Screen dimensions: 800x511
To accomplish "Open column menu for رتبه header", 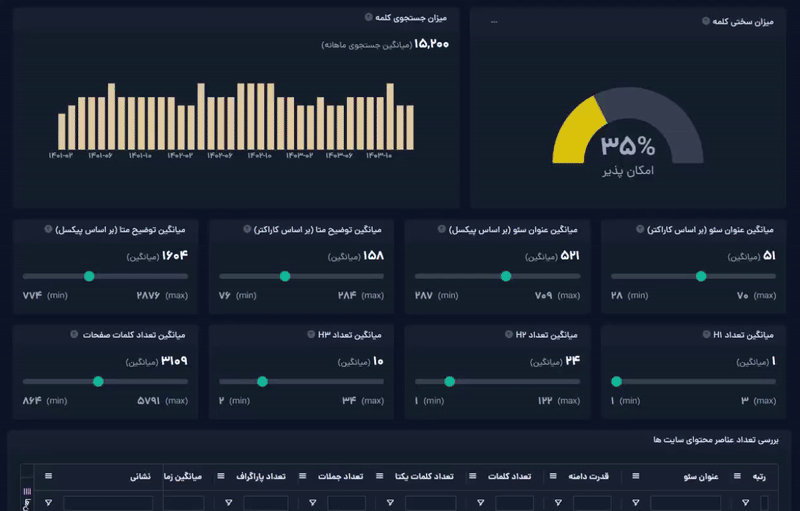I will click(x=738, y=477).
